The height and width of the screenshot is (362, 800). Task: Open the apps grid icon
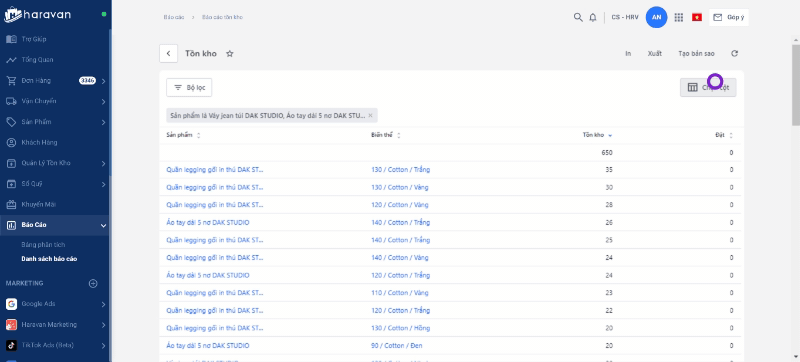coord(678,17)
